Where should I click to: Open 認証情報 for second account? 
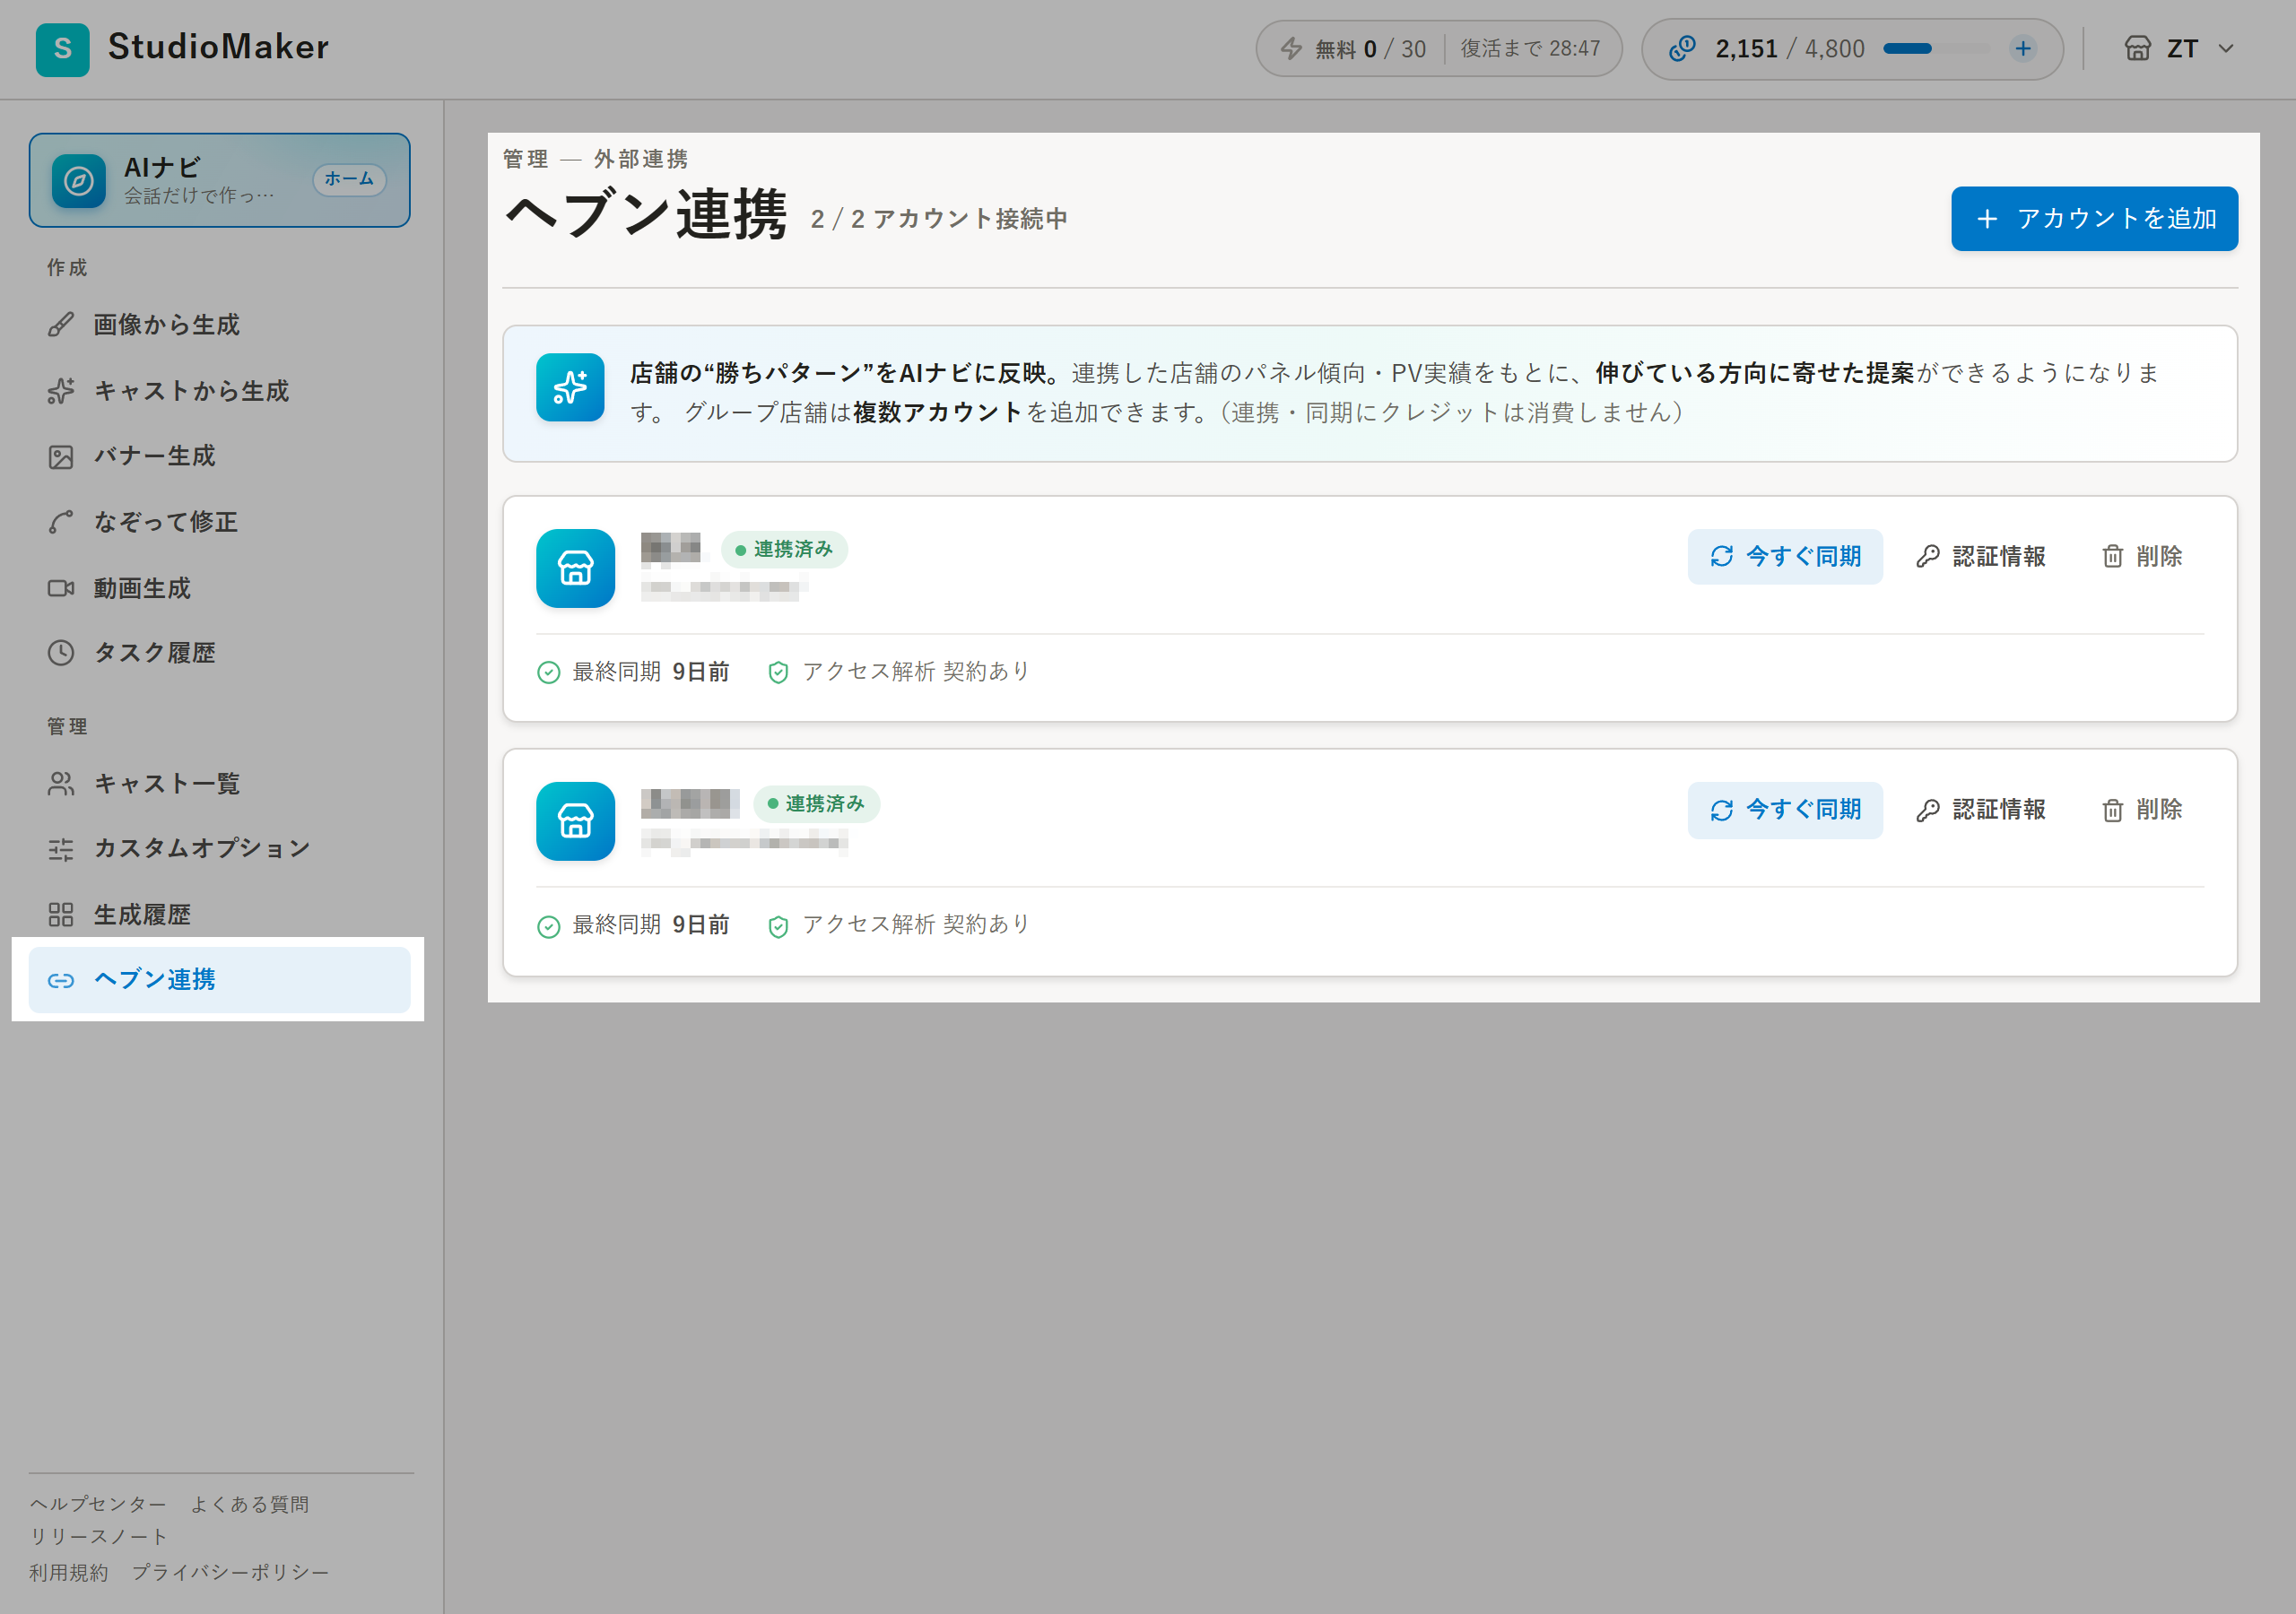(x=1981, y=810)
